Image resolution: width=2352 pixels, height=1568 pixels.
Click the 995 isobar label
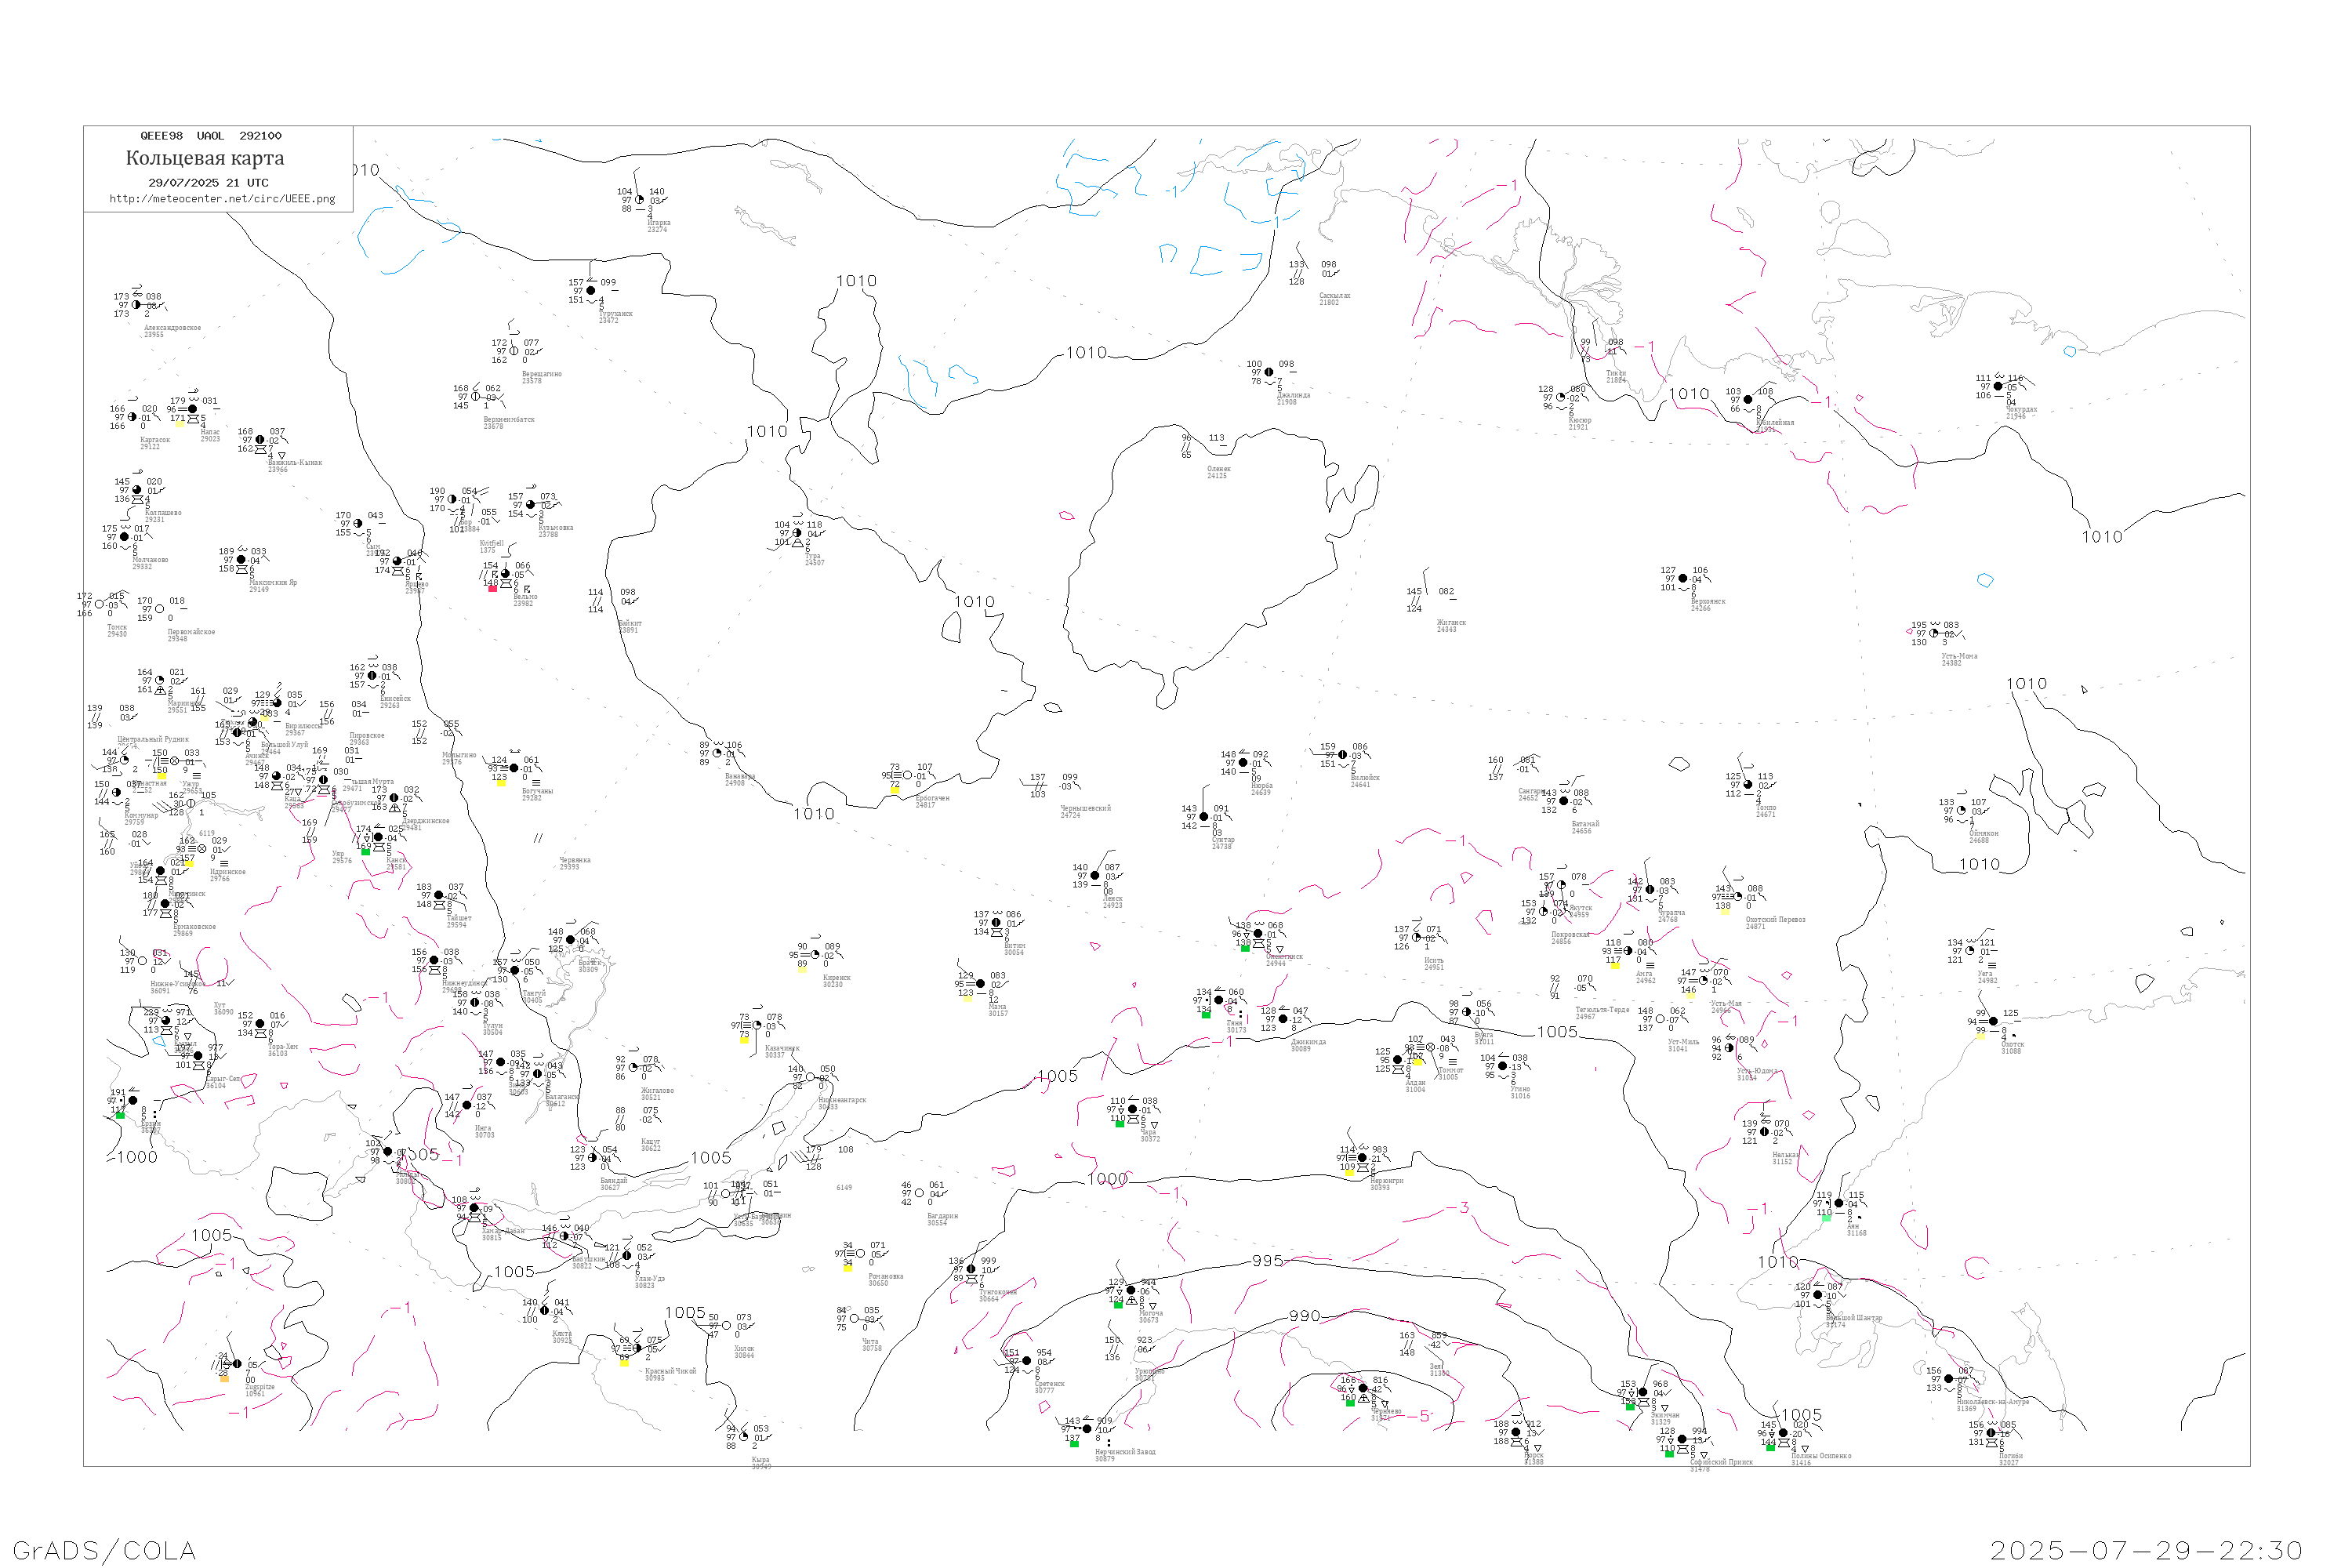1267,1261
